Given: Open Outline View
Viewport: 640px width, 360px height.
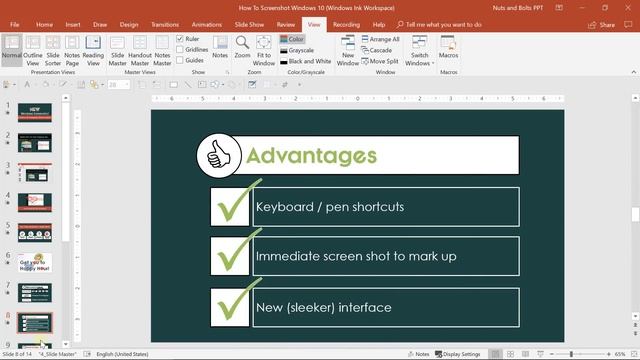Looking at the screenshot, I should [33, 51].
